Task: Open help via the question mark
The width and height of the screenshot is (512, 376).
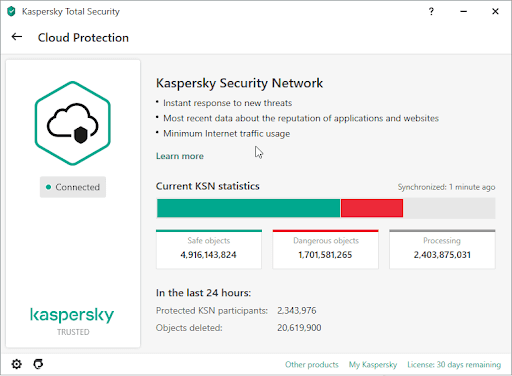Action: point(431,11)
